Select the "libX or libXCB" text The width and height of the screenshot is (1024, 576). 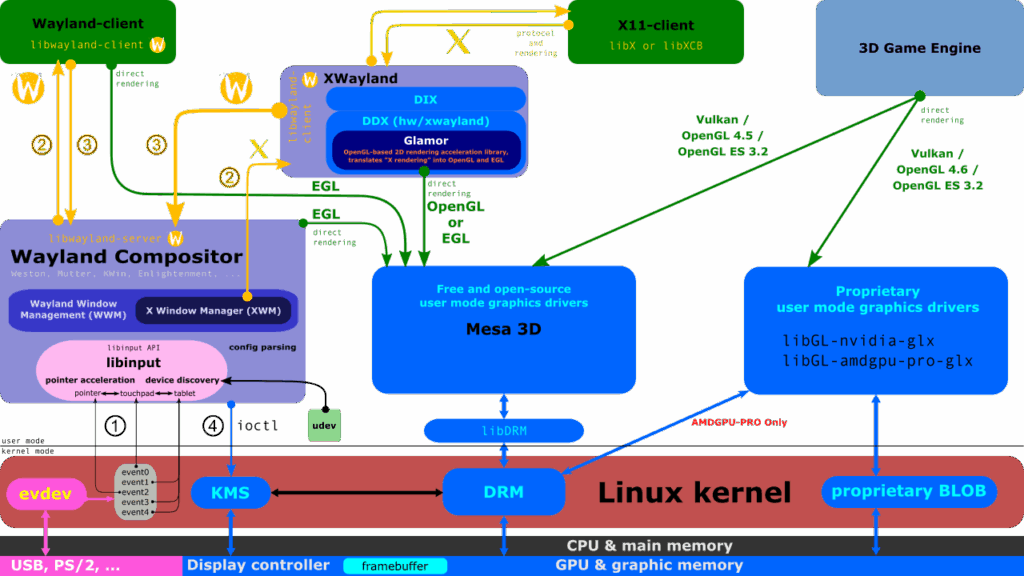coord(656,46)
